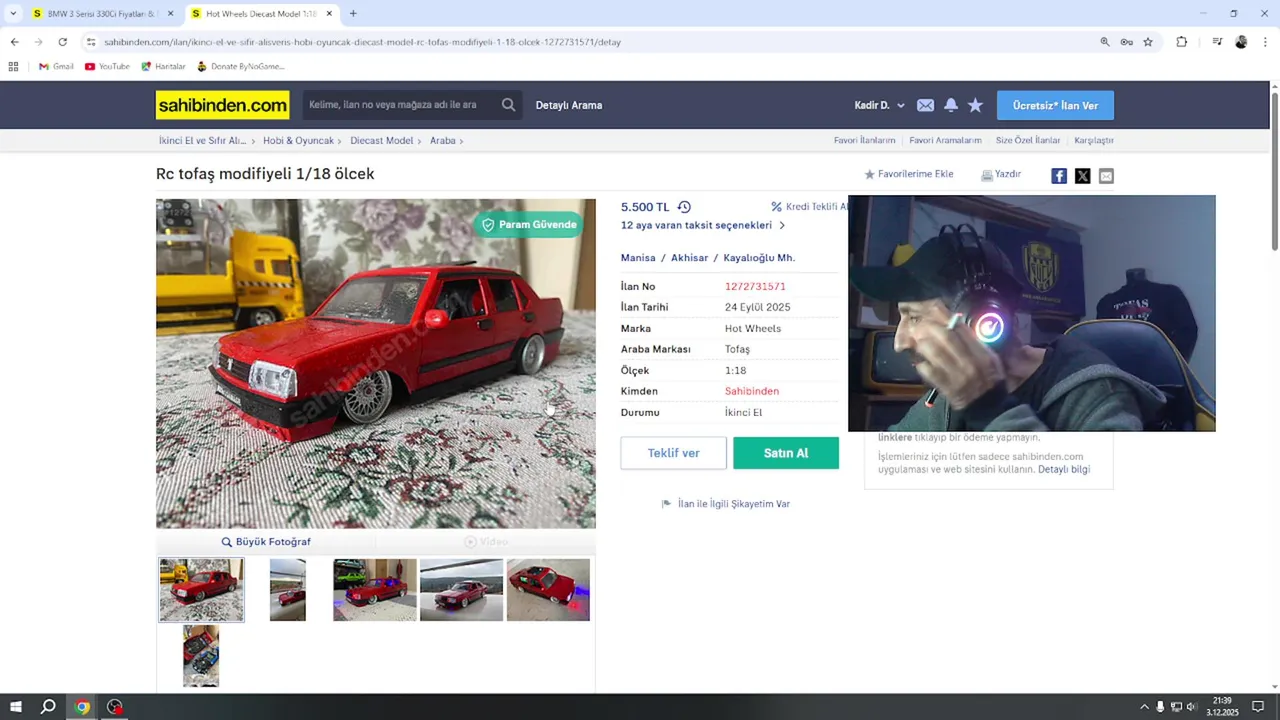Click Teklif ver button
1280x720 pixels.
point(673,453)
